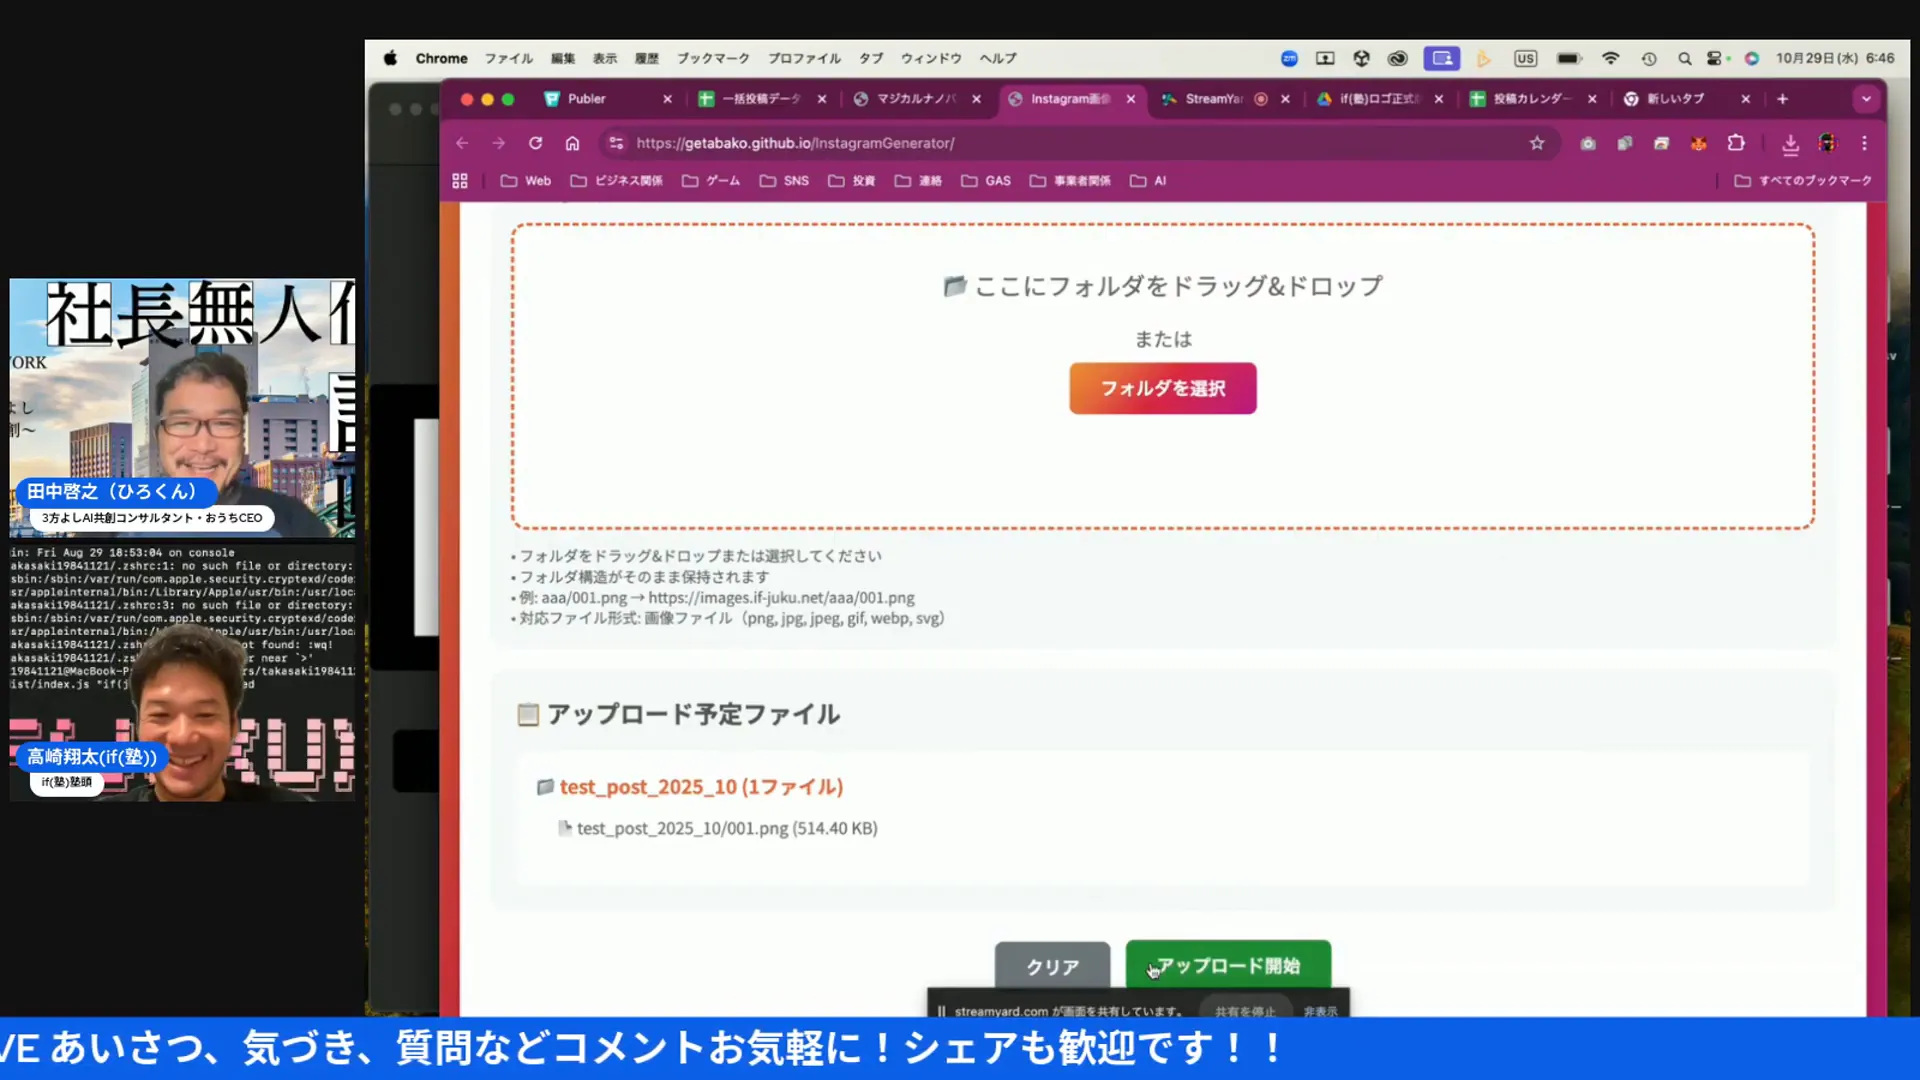Open downloads from the download icon
The height and width of the screenshot is (1080, 1920).
click(x=1790, y=143)
